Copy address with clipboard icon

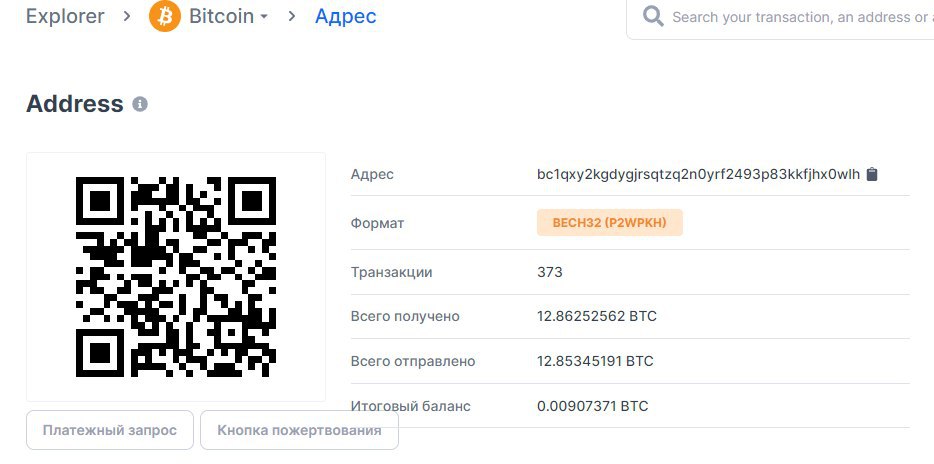(x=872, y=175)
